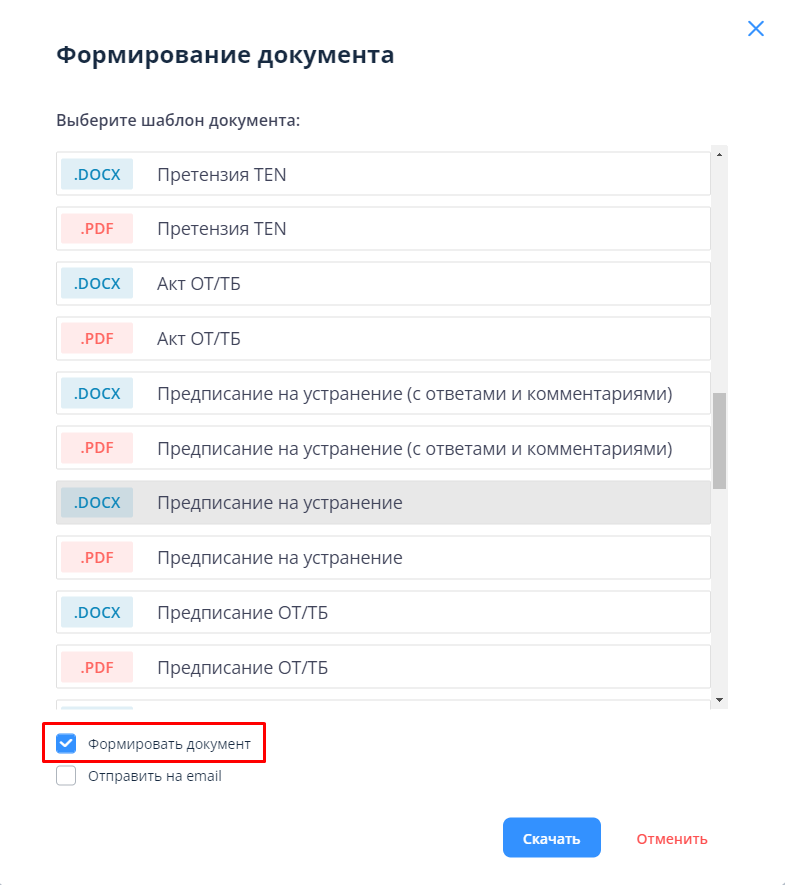Click the .PDF badge for Претензия TEN
This screenshot has height=885, width=785.
(x=97, y=229)
